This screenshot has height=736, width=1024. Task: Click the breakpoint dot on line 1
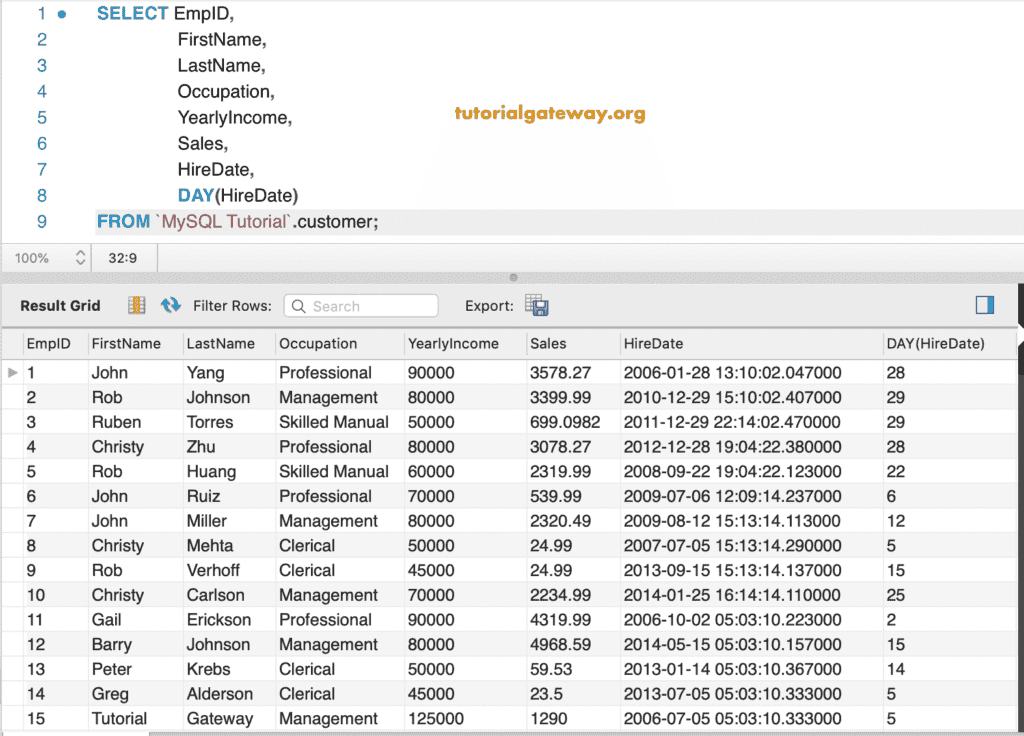click(62, 14)
